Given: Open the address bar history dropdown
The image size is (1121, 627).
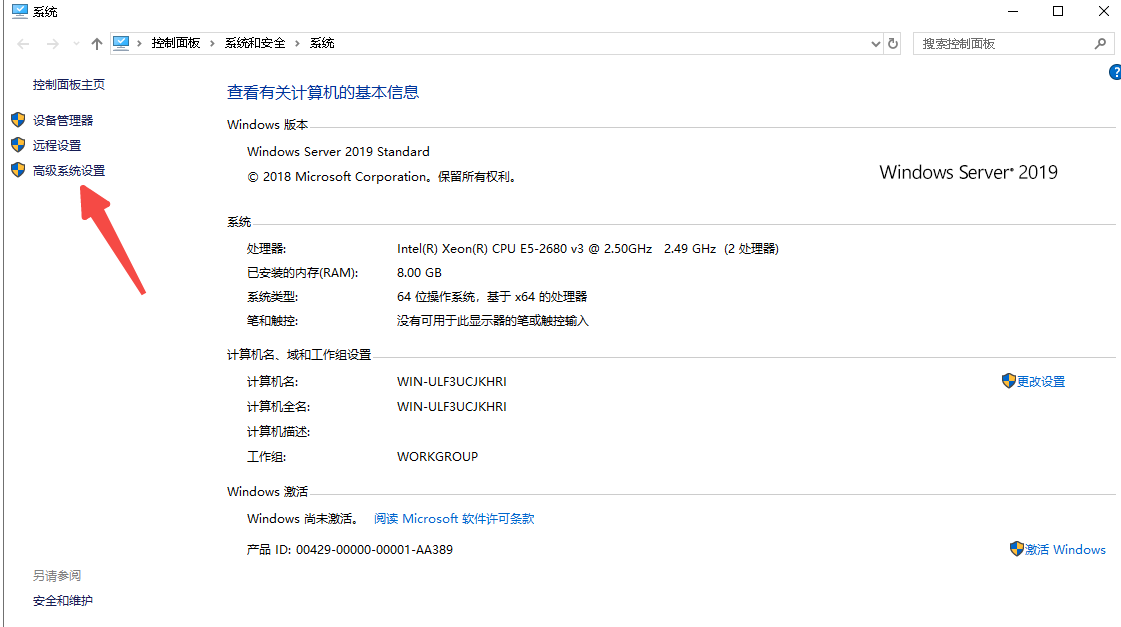Looking at the screenshot, I should 876,44.
